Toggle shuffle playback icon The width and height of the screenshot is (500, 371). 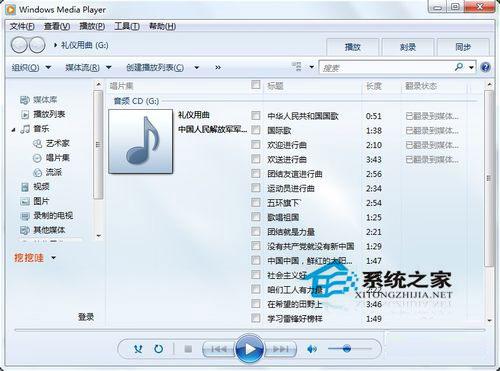tap(138, 349)
